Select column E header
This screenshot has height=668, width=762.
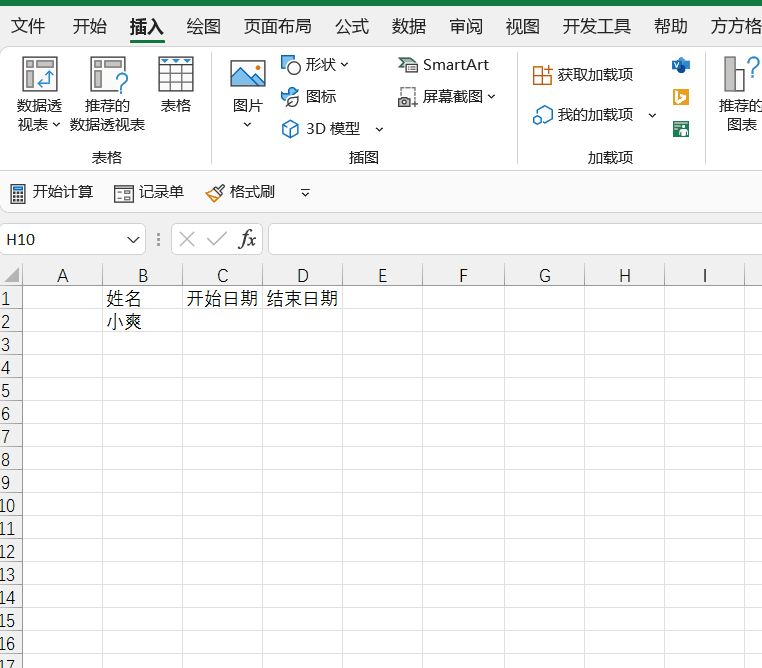tap(382, 275)
